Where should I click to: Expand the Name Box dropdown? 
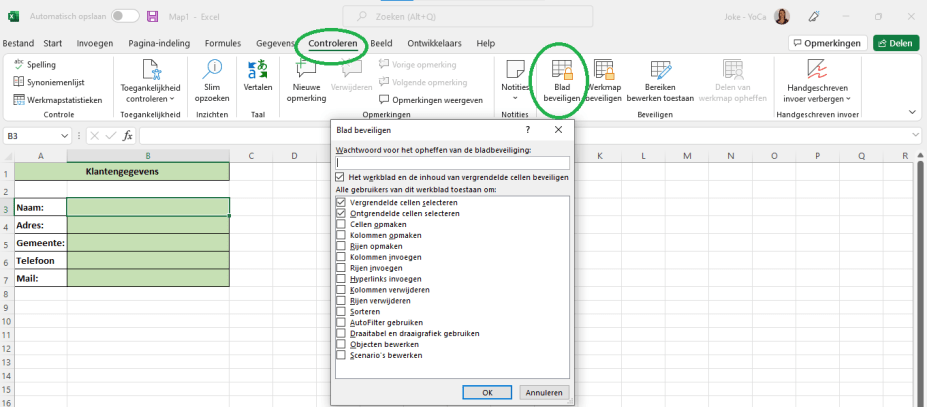[65, 136]
